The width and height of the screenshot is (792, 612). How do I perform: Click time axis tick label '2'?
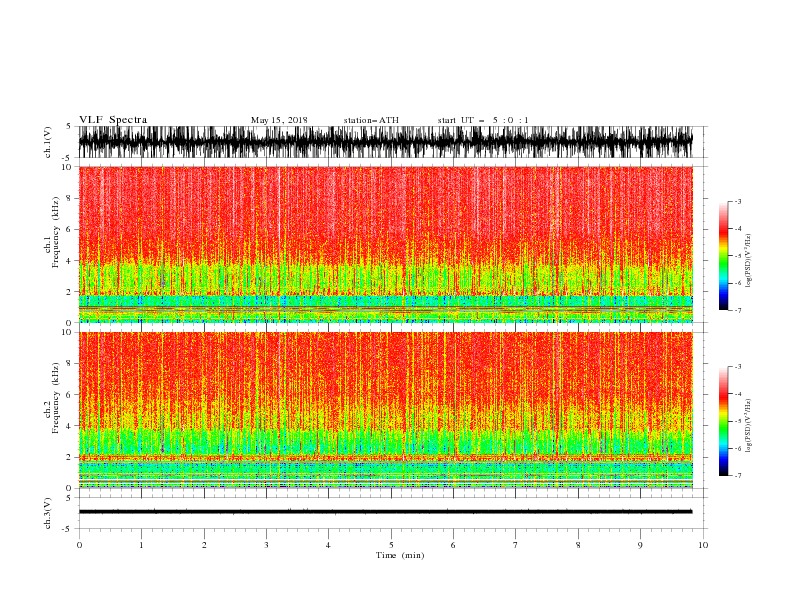pos(204,545)
